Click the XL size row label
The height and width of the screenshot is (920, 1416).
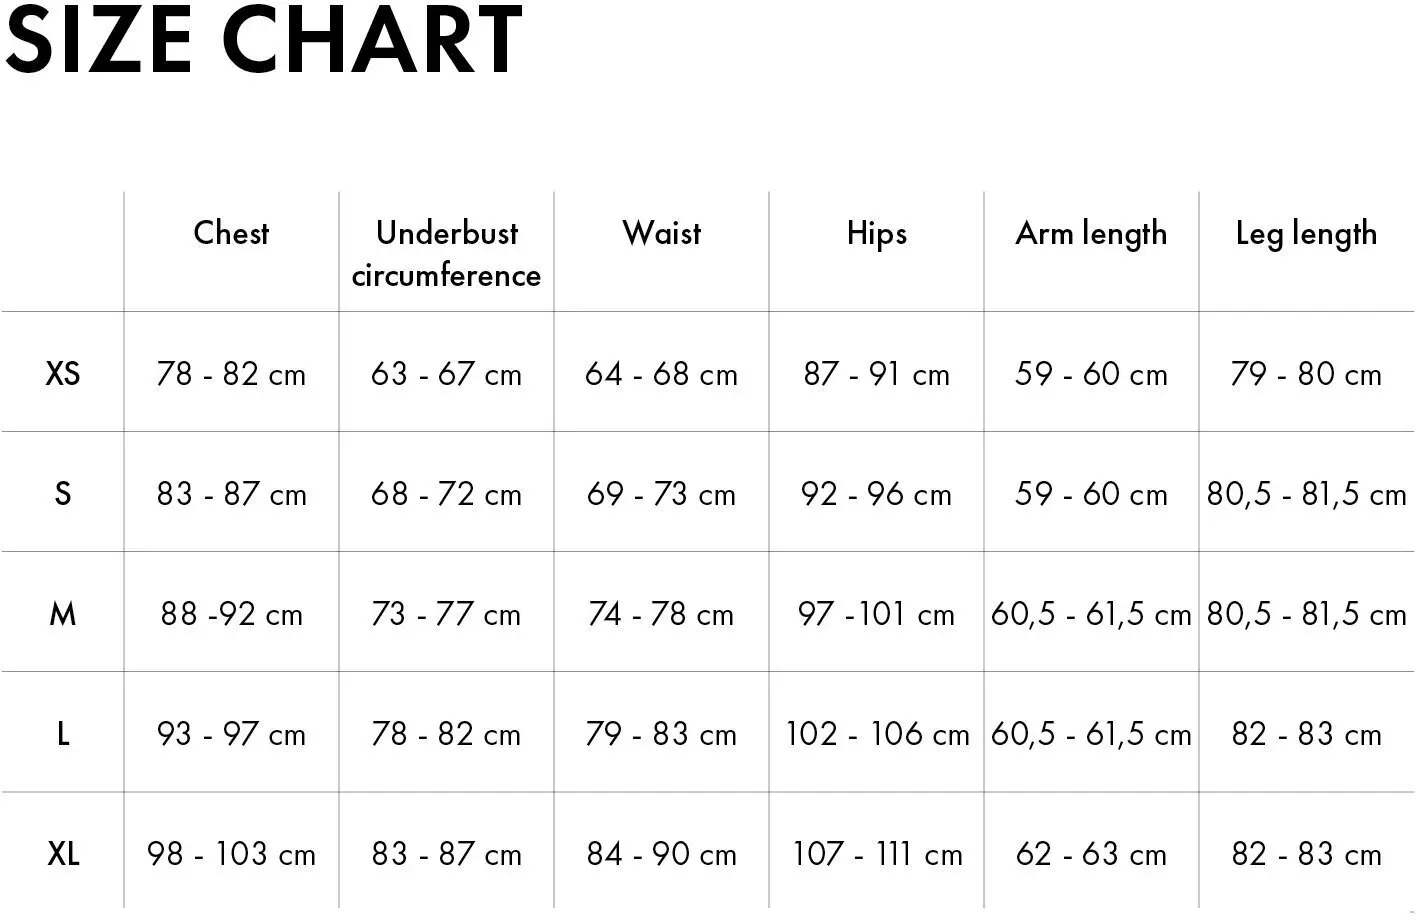62,854
